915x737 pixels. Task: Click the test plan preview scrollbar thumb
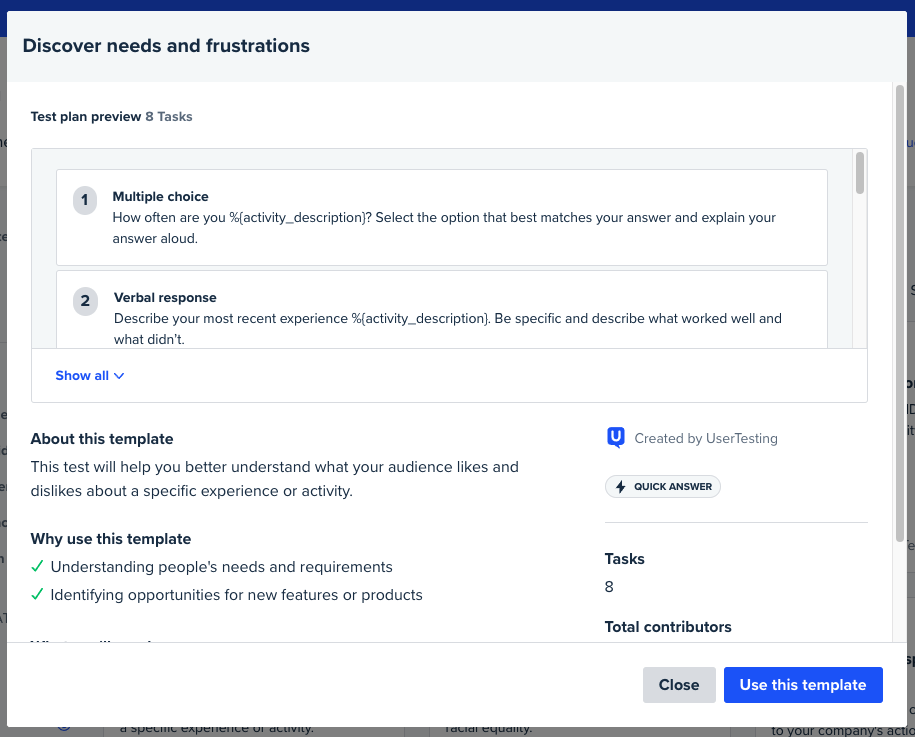click(x=860, y=174)
